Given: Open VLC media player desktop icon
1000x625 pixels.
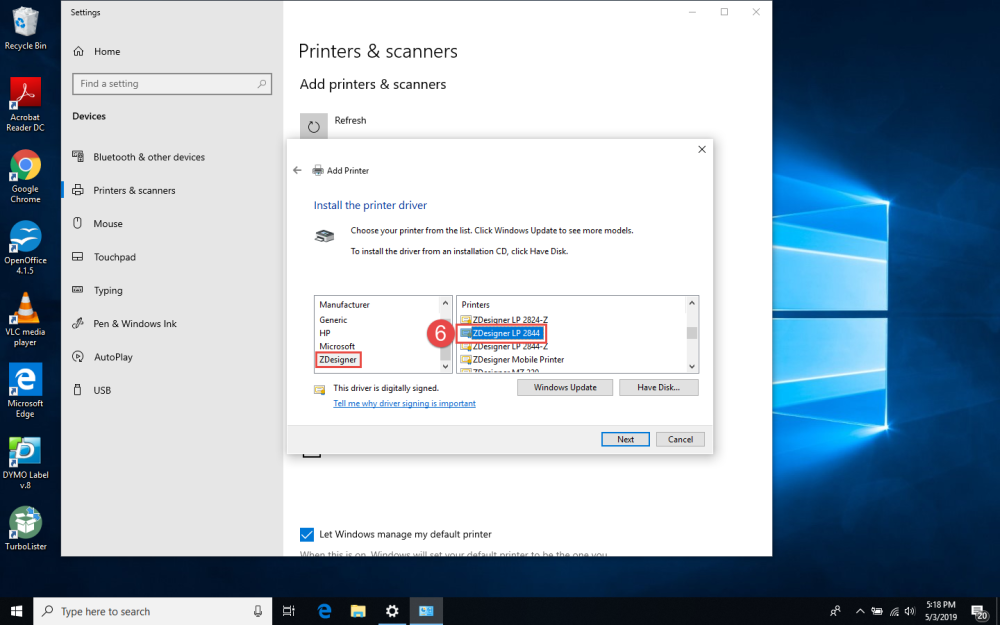Looking at the screenshot, I should coord(25,319).
